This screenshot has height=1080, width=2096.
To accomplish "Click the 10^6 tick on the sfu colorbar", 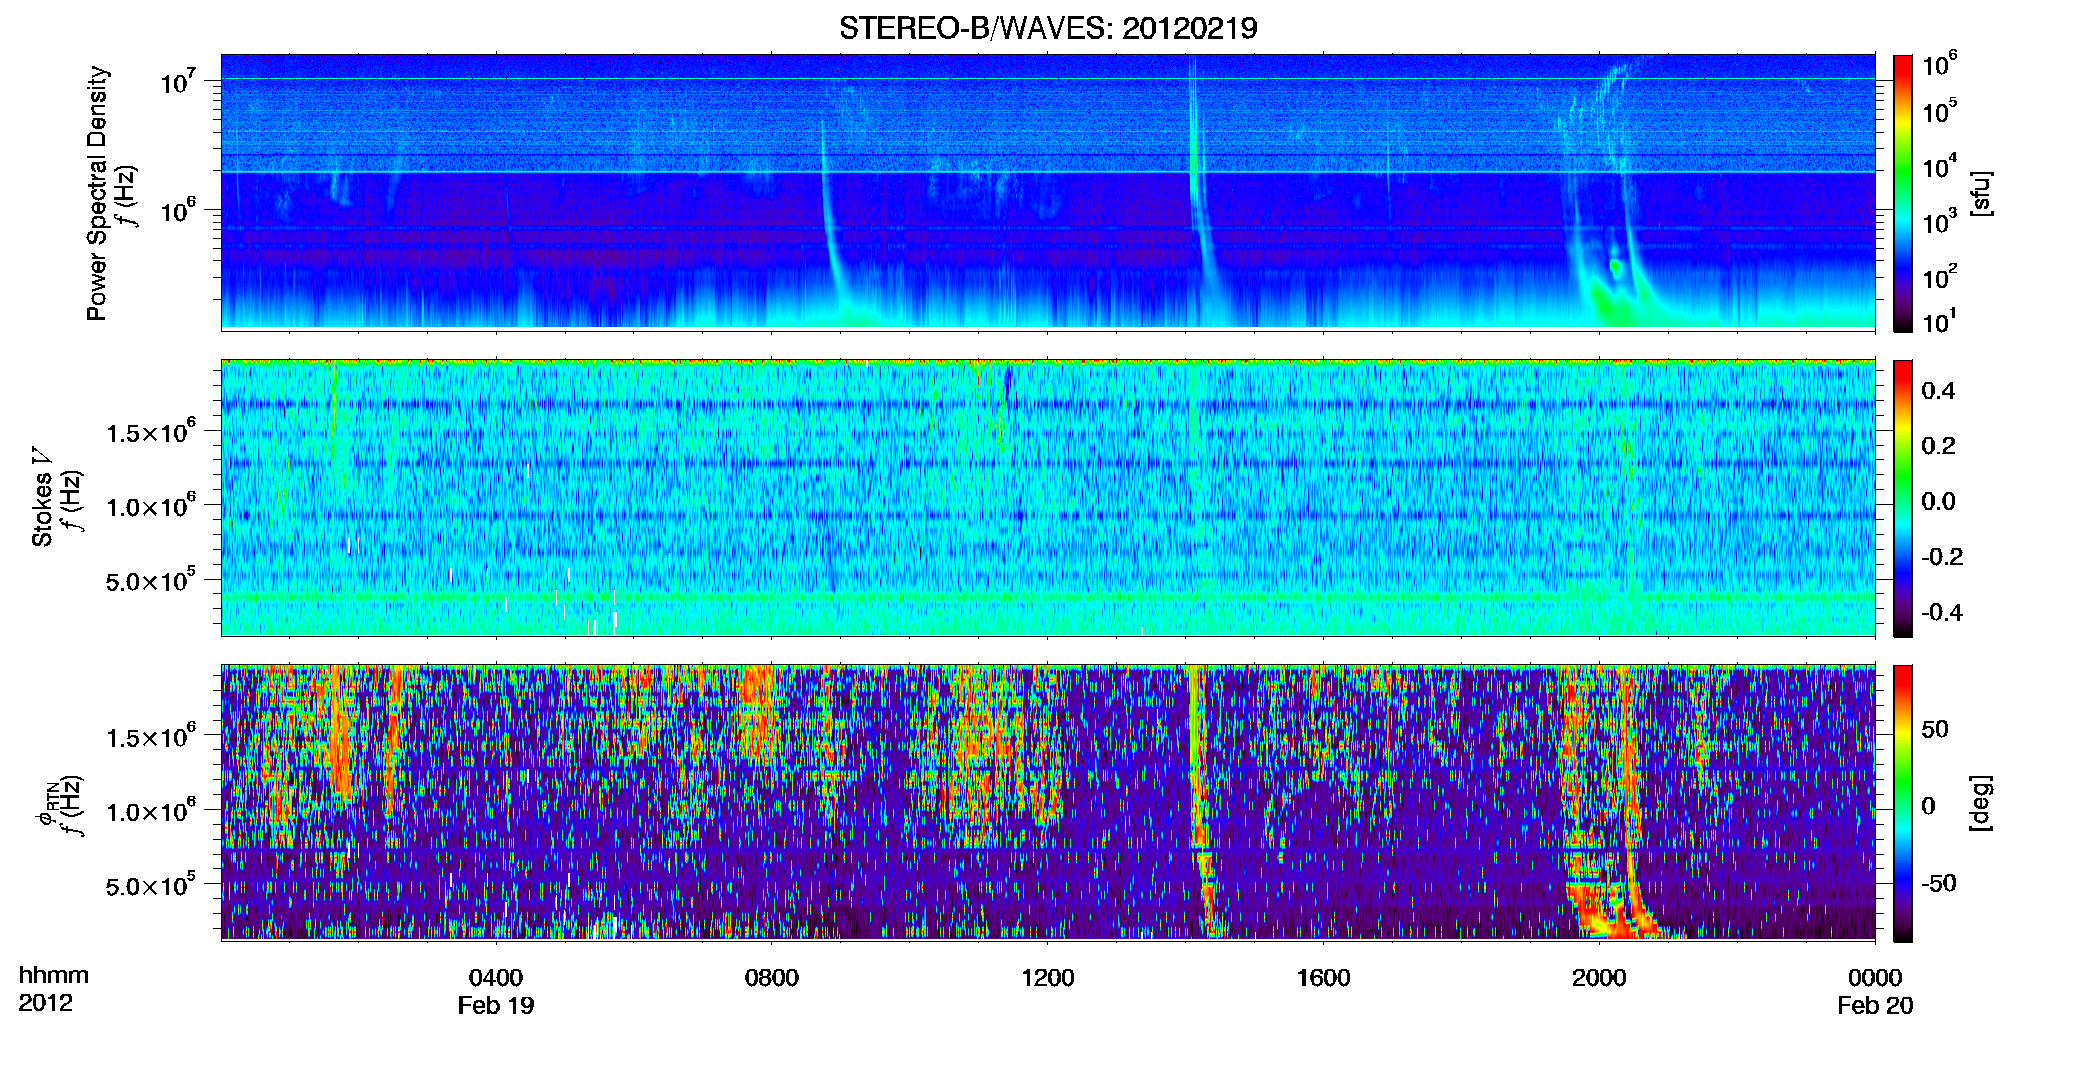I will pyautogui.click(x=1940, y=65).
